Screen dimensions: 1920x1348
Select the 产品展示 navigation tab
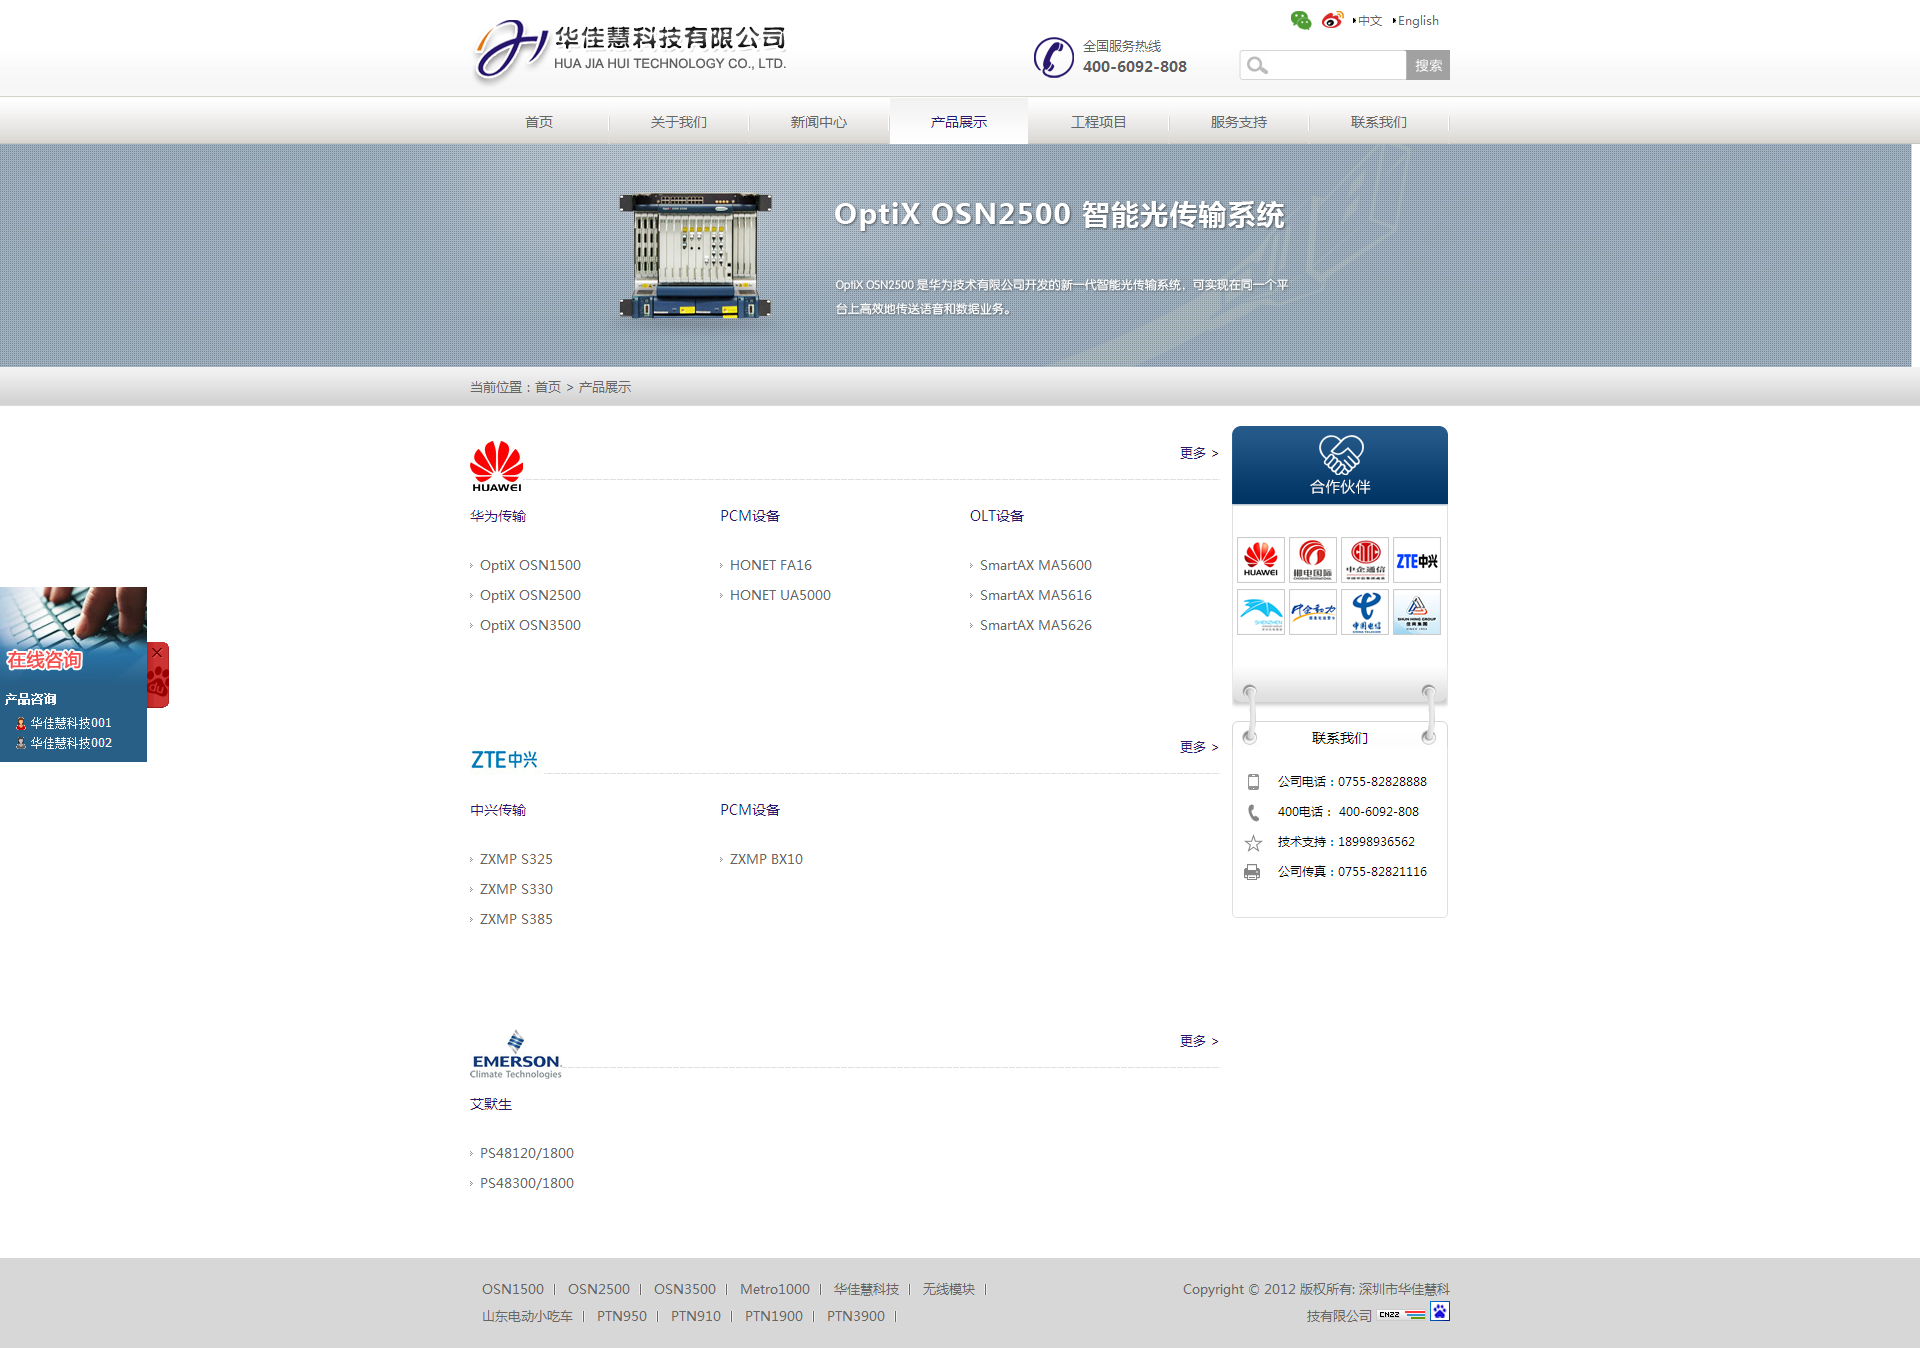[x=959, y=122]
